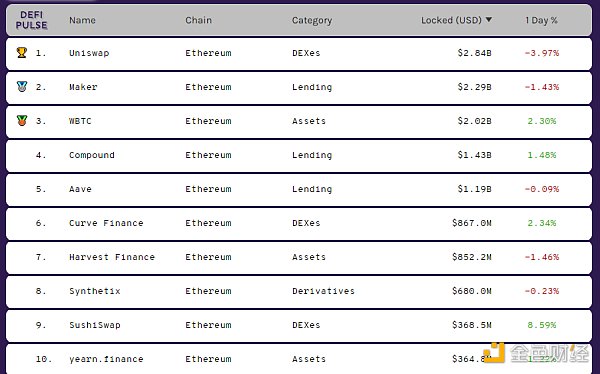Select the Synthetix row
Screen dimensions: 600x374
point(299,291)
